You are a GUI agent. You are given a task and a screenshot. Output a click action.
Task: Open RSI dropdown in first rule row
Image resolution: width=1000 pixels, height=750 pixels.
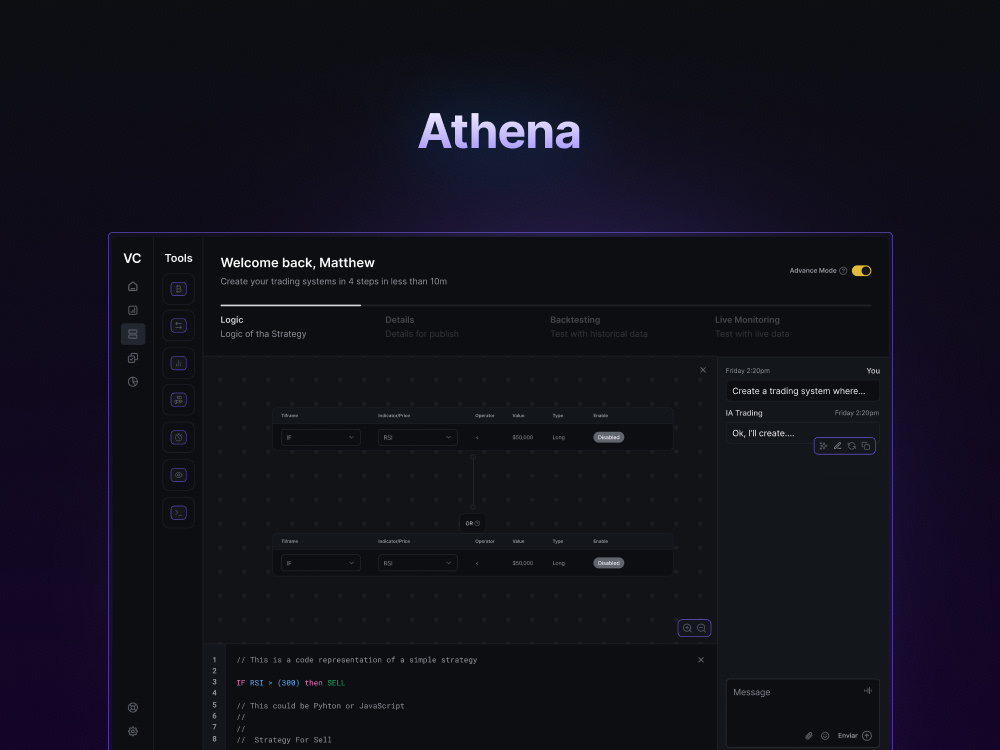tap(418, 438)
